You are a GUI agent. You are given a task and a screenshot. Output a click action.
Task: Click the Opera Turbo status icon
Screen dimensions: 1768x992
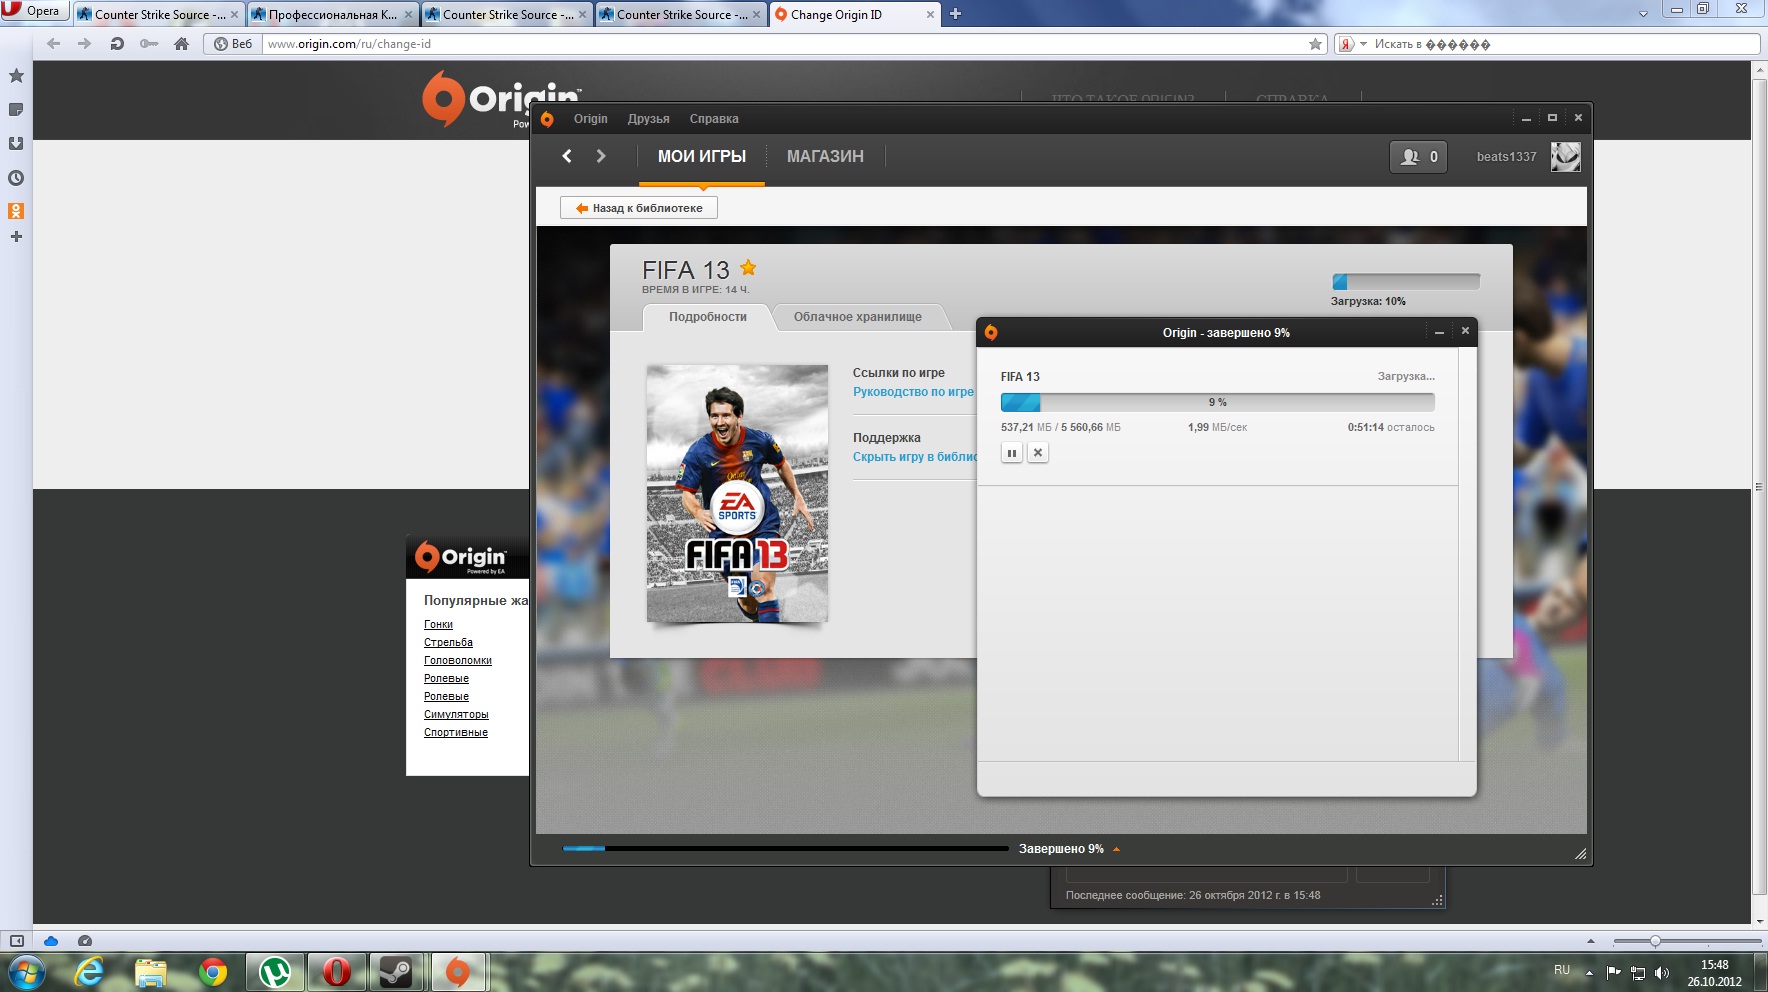point(85,941)
